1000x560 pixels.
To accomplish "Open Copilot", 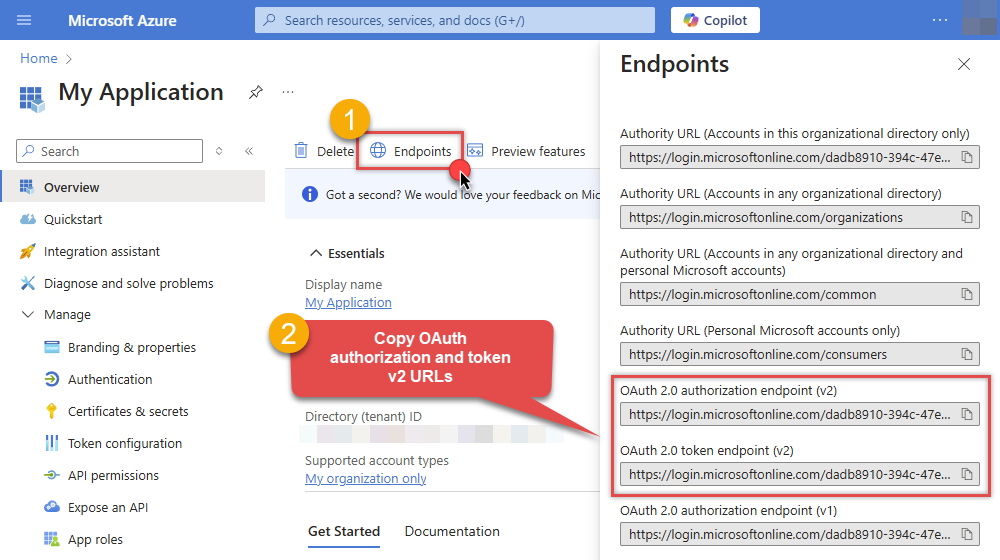I will (715, 20).
